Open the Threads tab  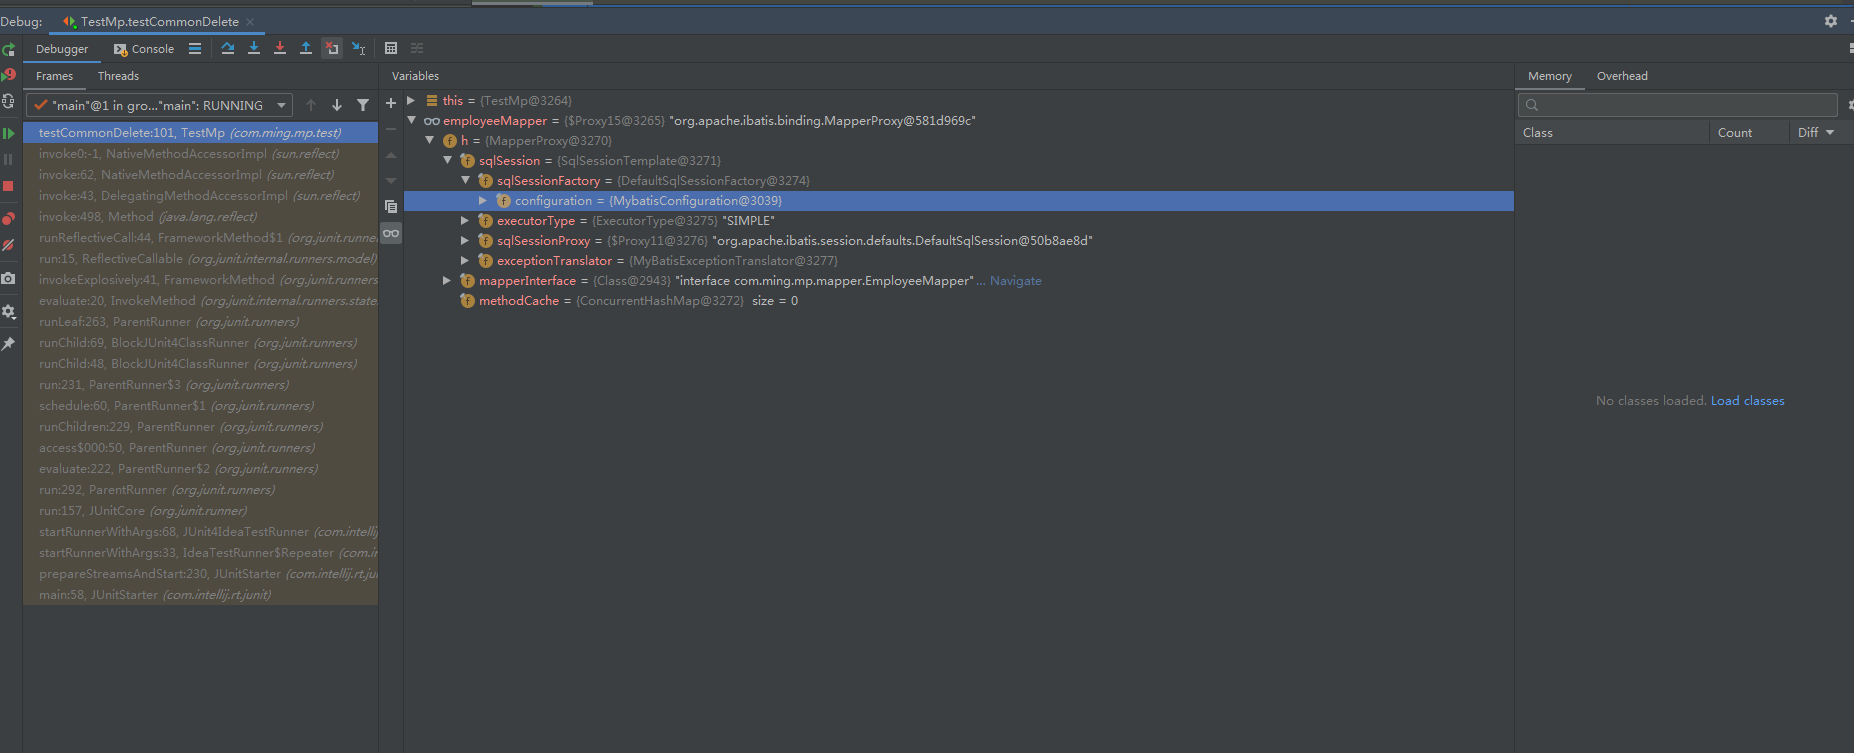[x=118, y=76]
